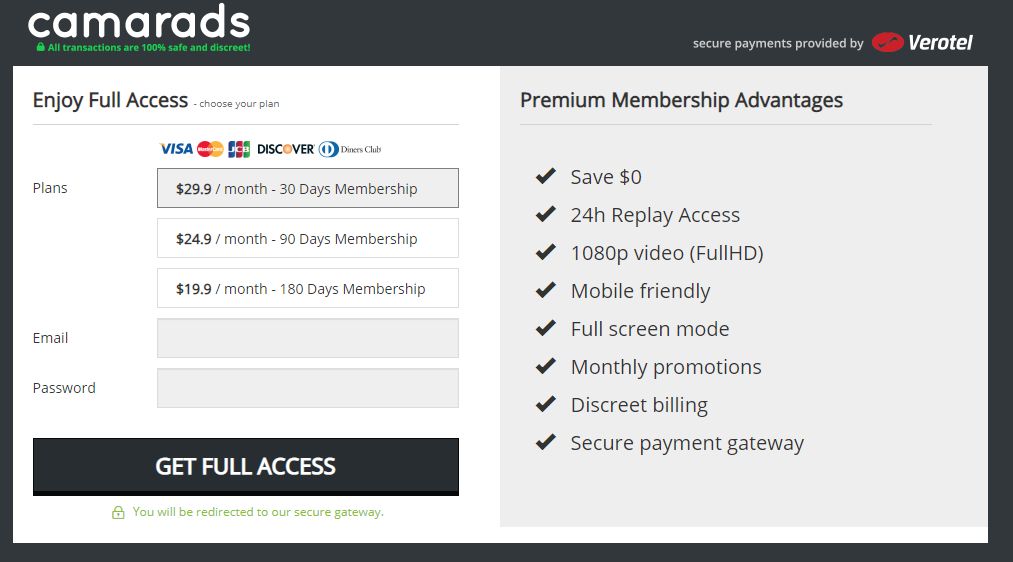
Task: Click the Secure payment gateway checkmark
Action: (545, 442)
